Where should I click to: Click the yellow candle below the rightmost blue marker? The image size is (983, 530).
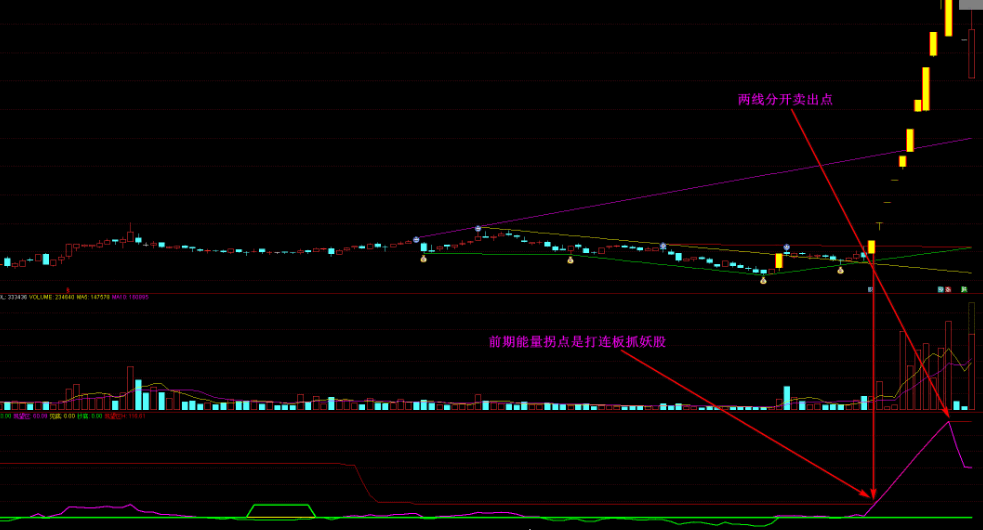pos(779,260)
